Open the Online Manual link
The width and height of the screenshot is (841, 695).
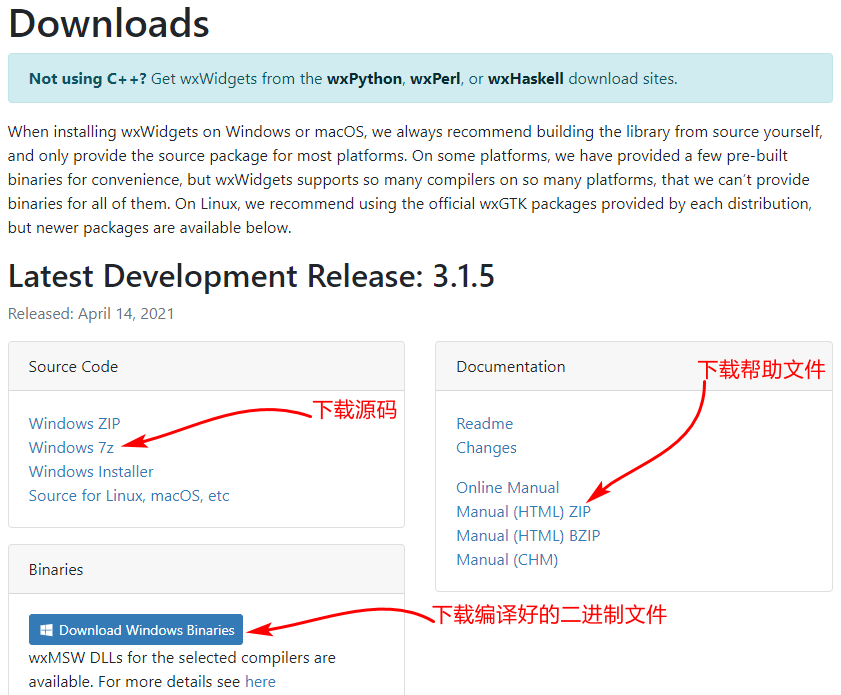(x=507, y=487)
